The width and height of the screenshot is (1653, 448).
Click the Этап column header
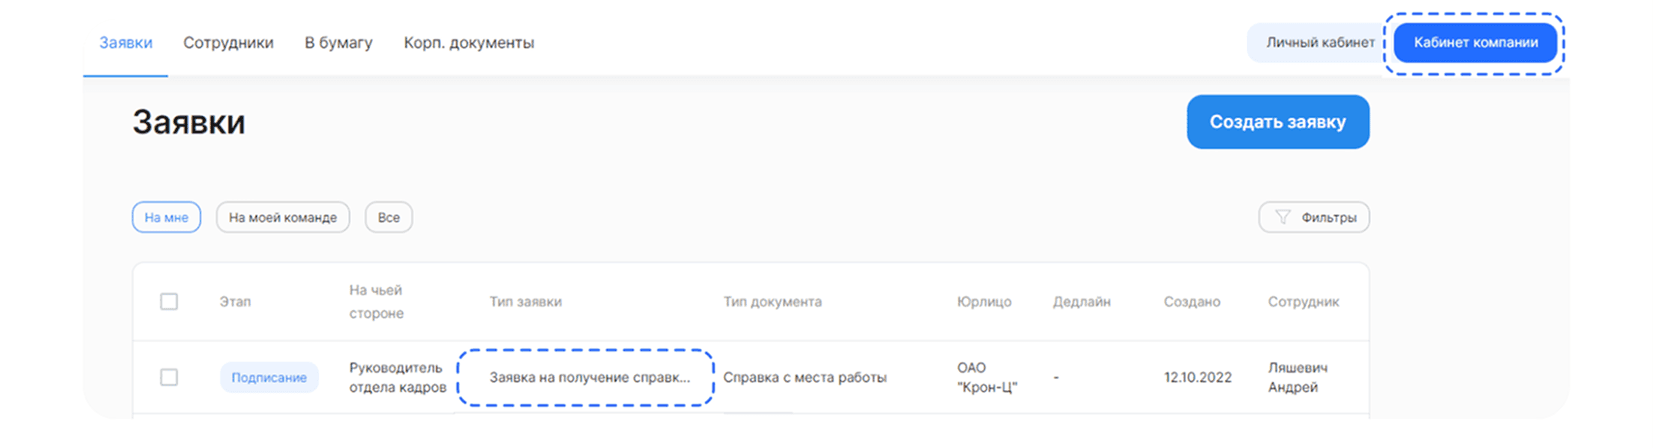click(235, 301)
